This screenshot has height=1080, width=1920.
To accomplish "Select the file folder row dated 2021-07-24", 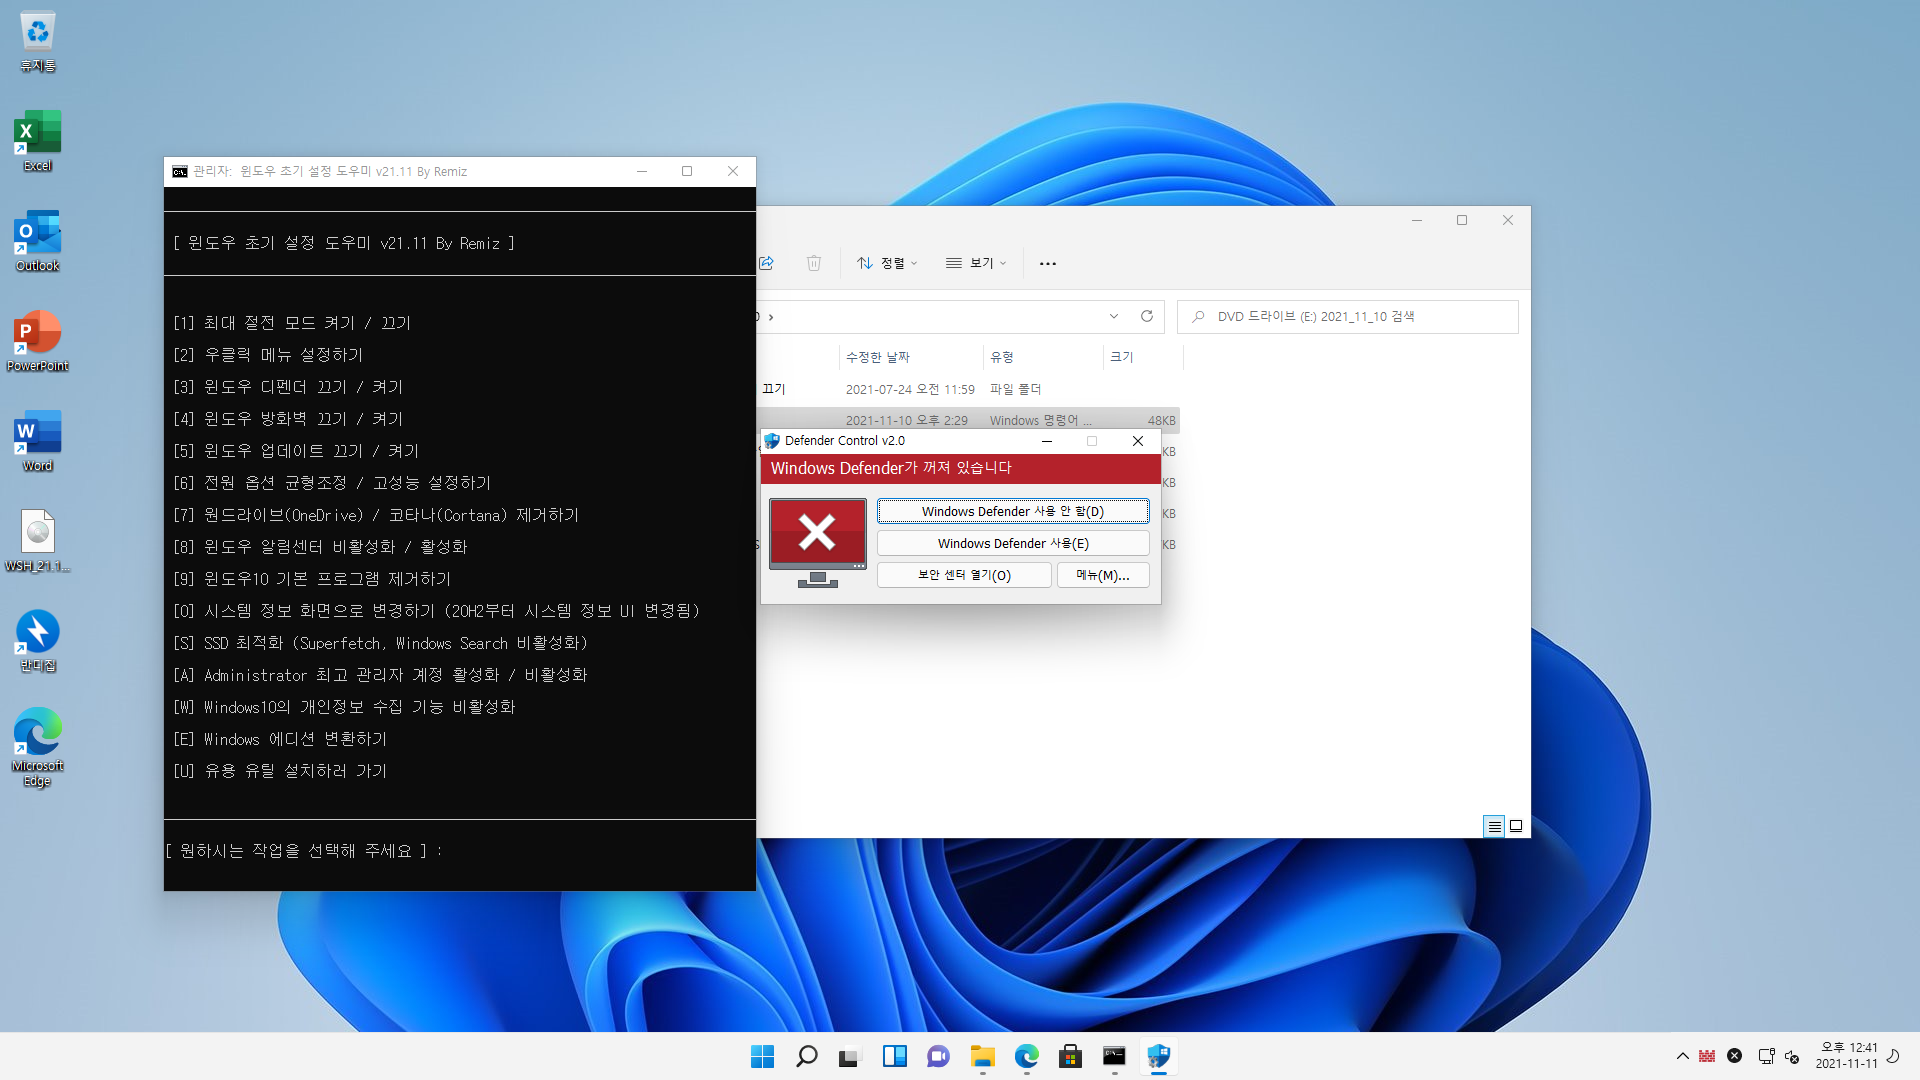I will [968, 389].
